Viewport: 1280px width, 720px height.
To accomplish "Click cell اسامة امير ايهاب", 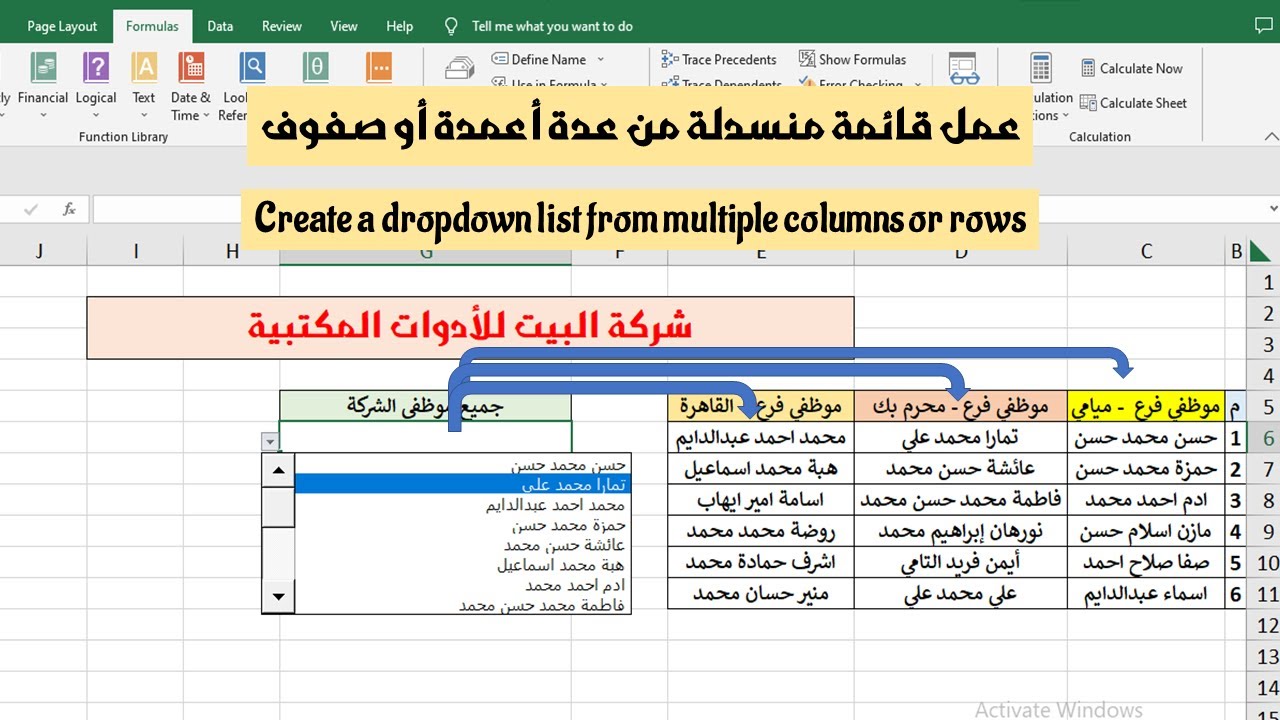I will (x=761, y=500).
